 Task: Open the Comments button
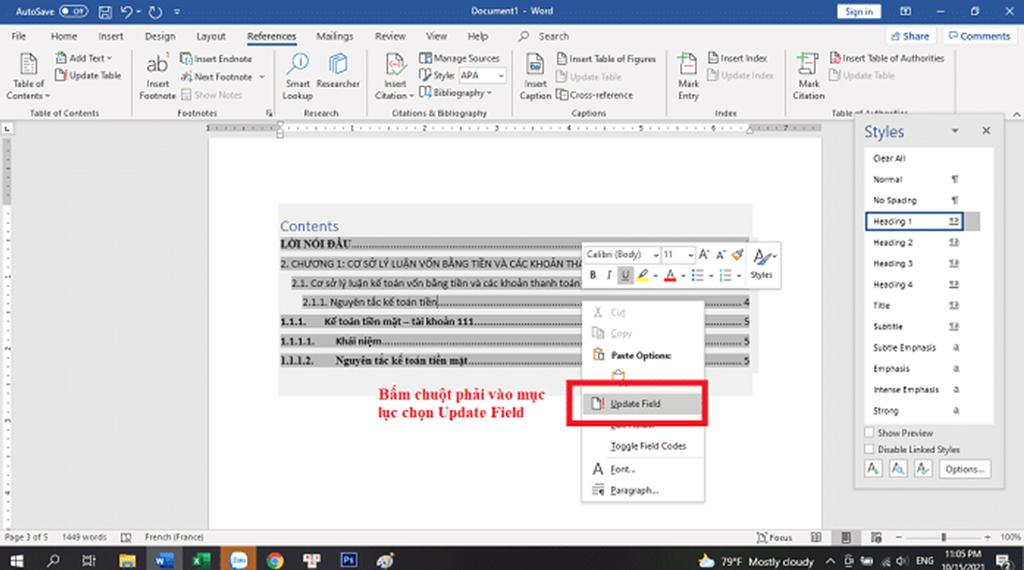point(979,37)
